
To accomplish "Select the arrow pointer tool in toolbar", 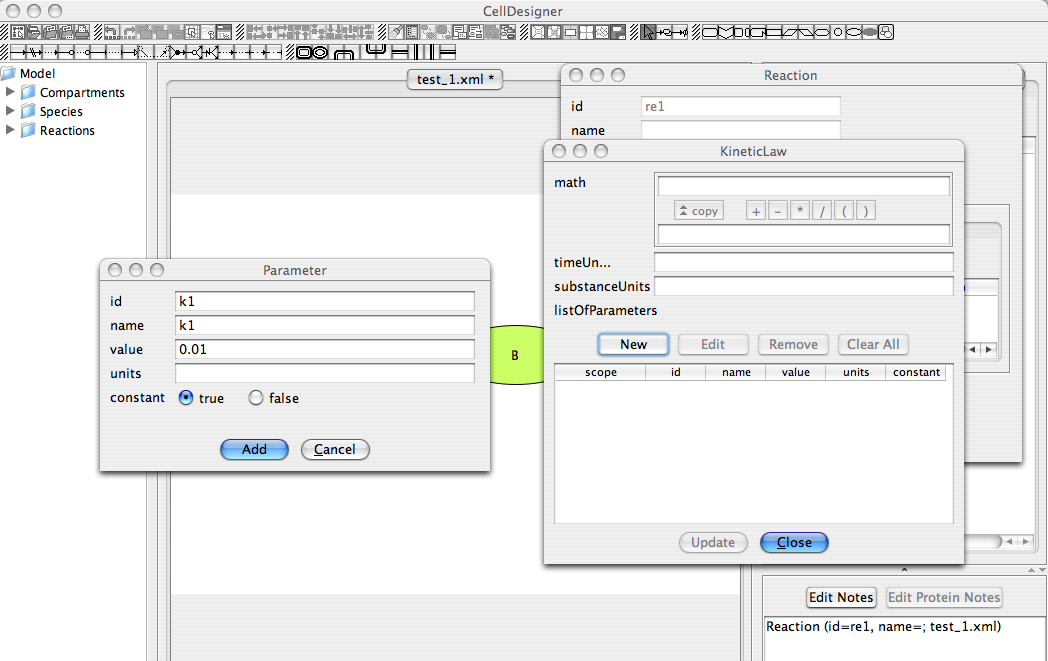I will [x=649, y=32].
